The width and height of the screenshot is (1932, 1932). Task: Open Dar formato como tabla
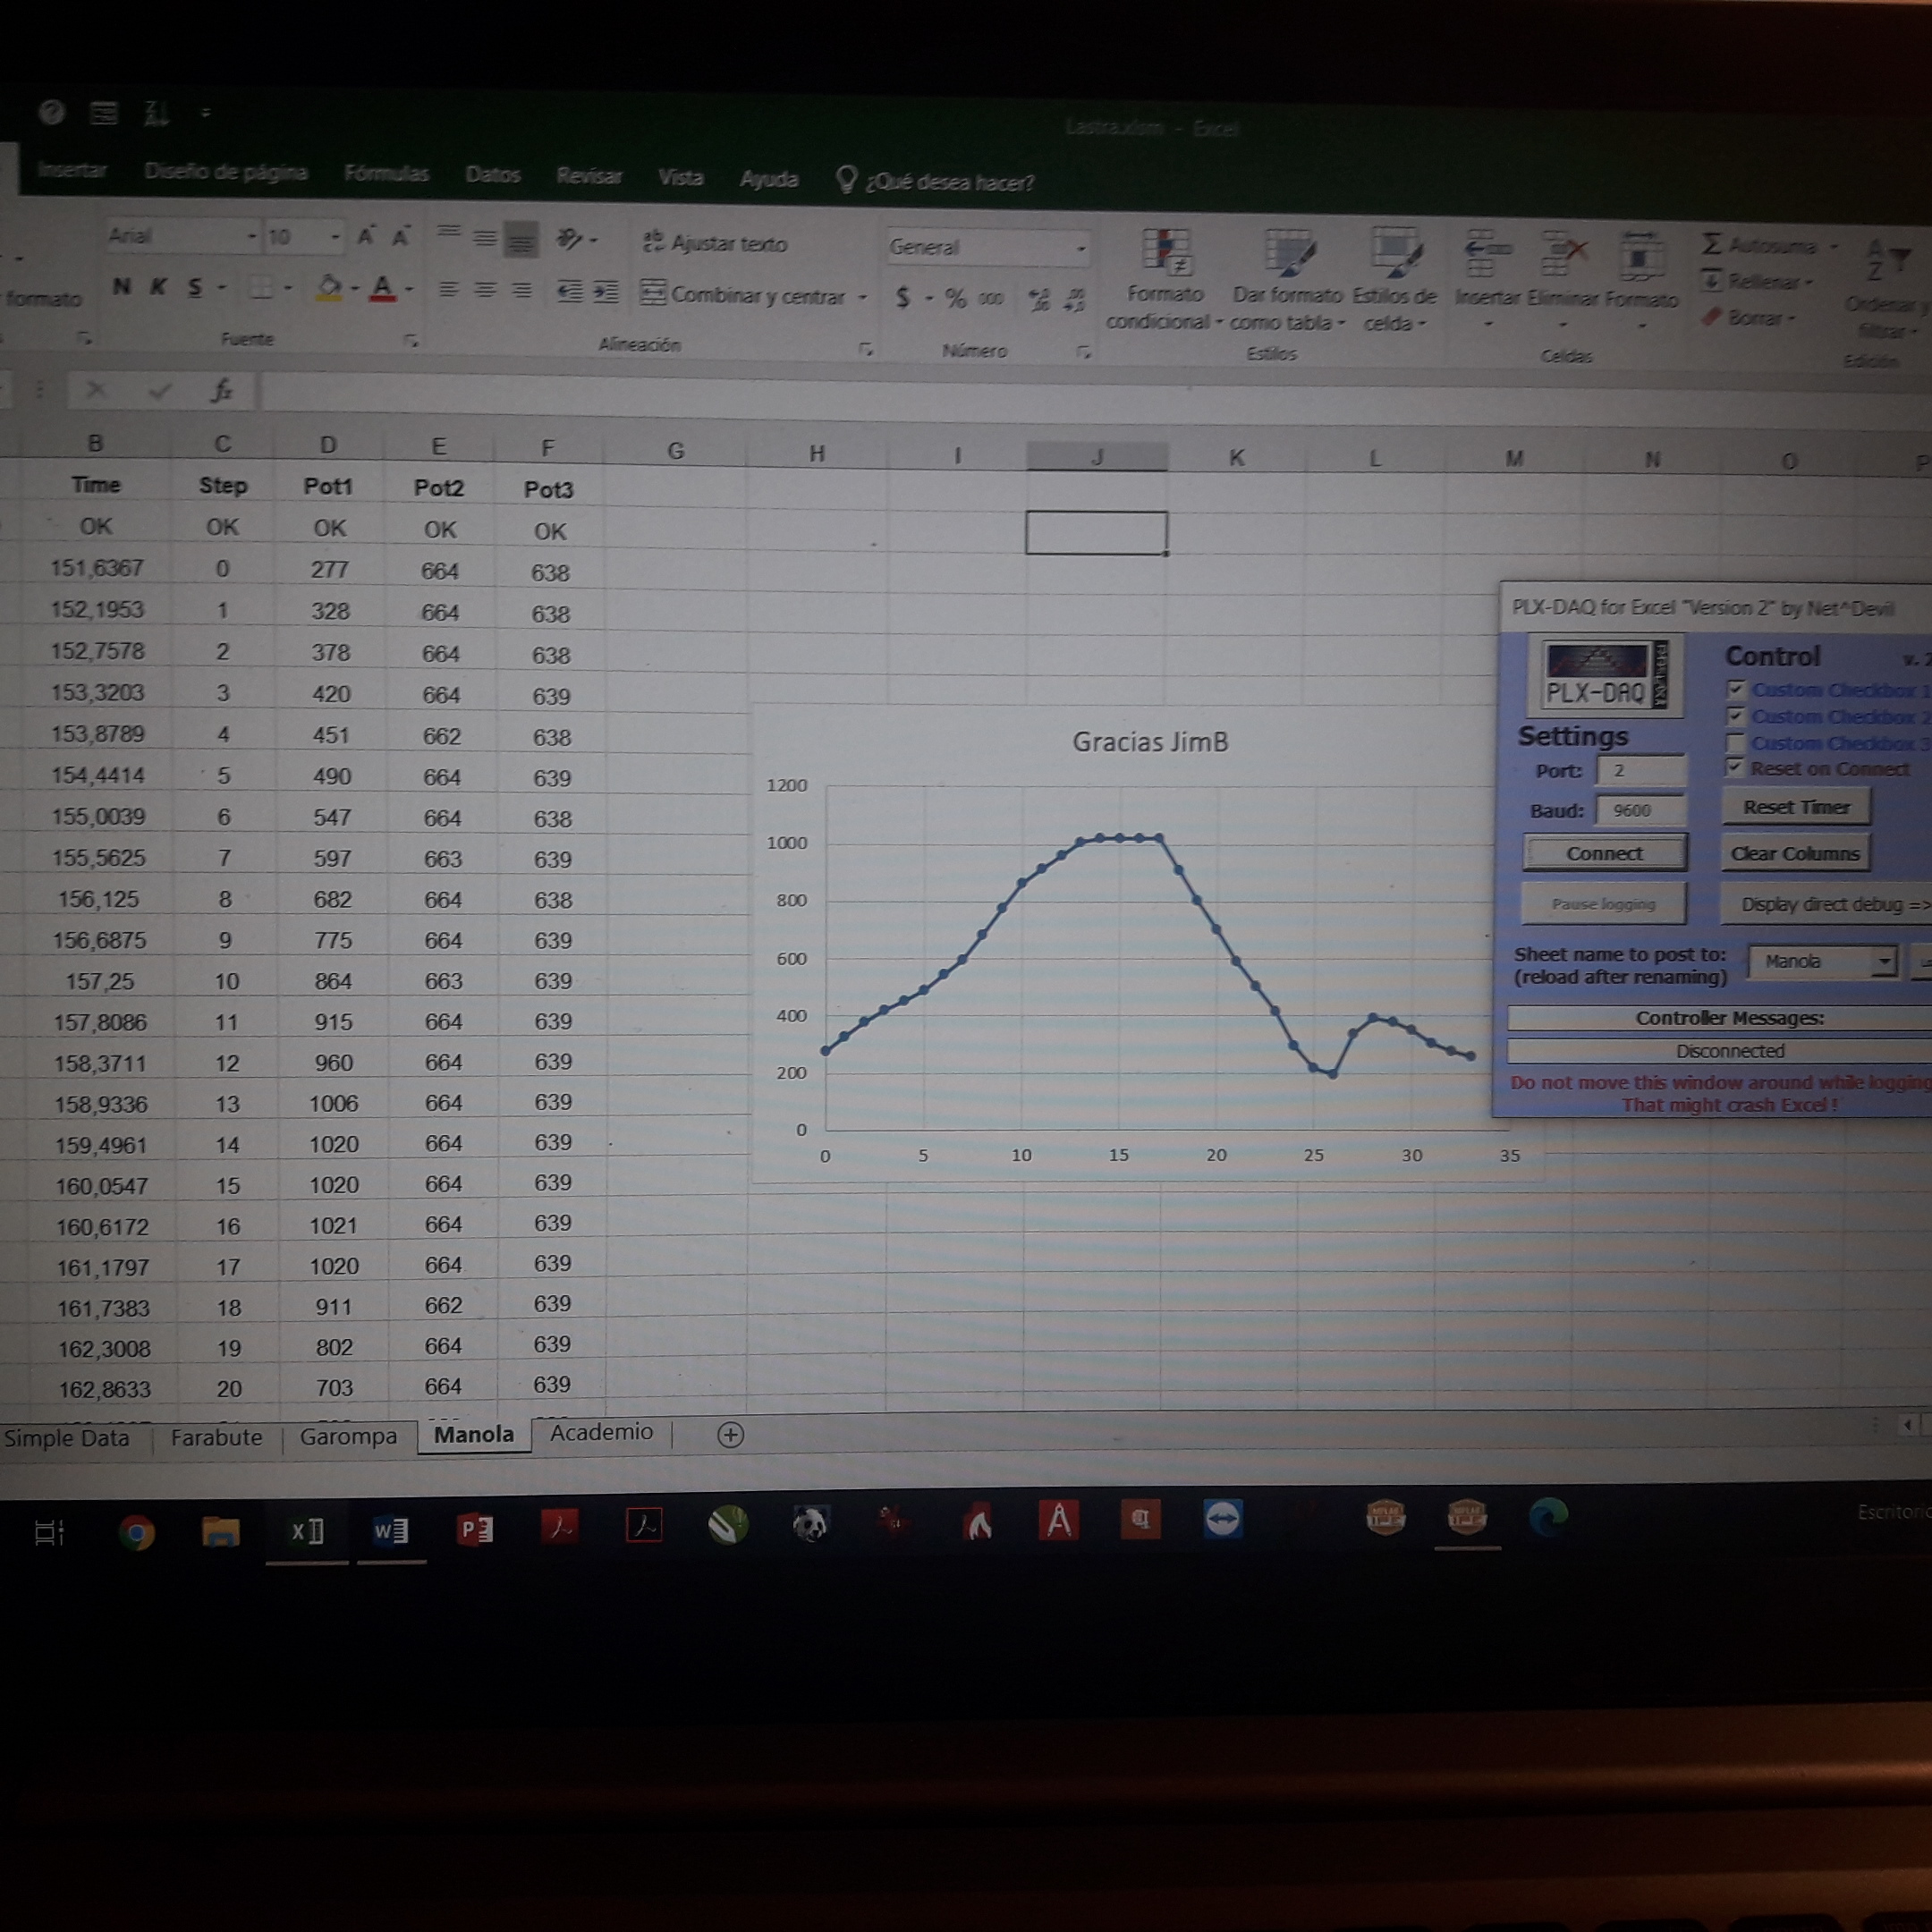1287,281
